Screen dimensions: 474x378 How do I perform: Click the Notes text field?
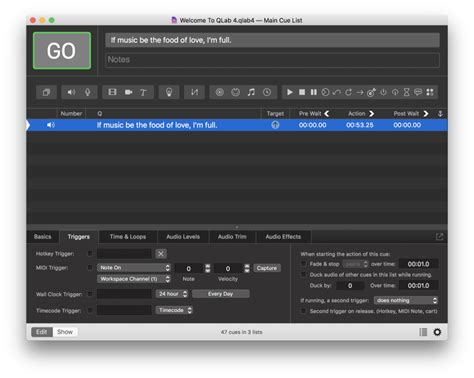pyautogui.click(x=272, y=60)
